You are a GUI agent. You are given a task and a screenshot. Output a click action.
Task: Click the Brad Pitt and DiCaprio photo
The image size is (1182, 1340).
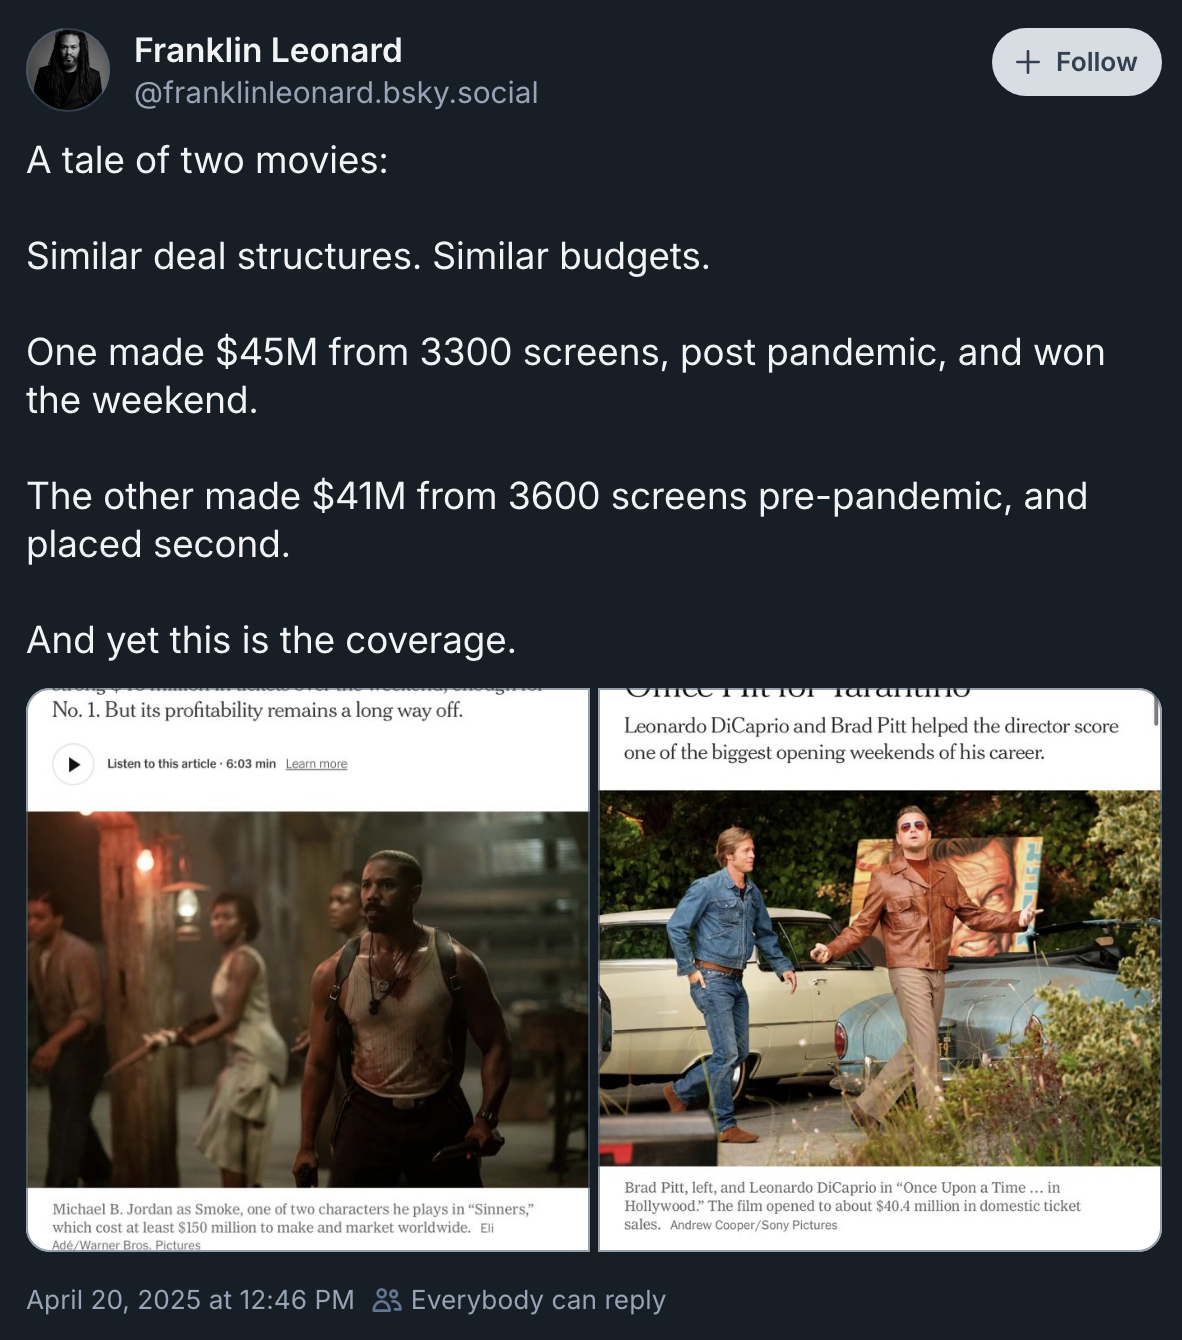click(x=880, y=978)
